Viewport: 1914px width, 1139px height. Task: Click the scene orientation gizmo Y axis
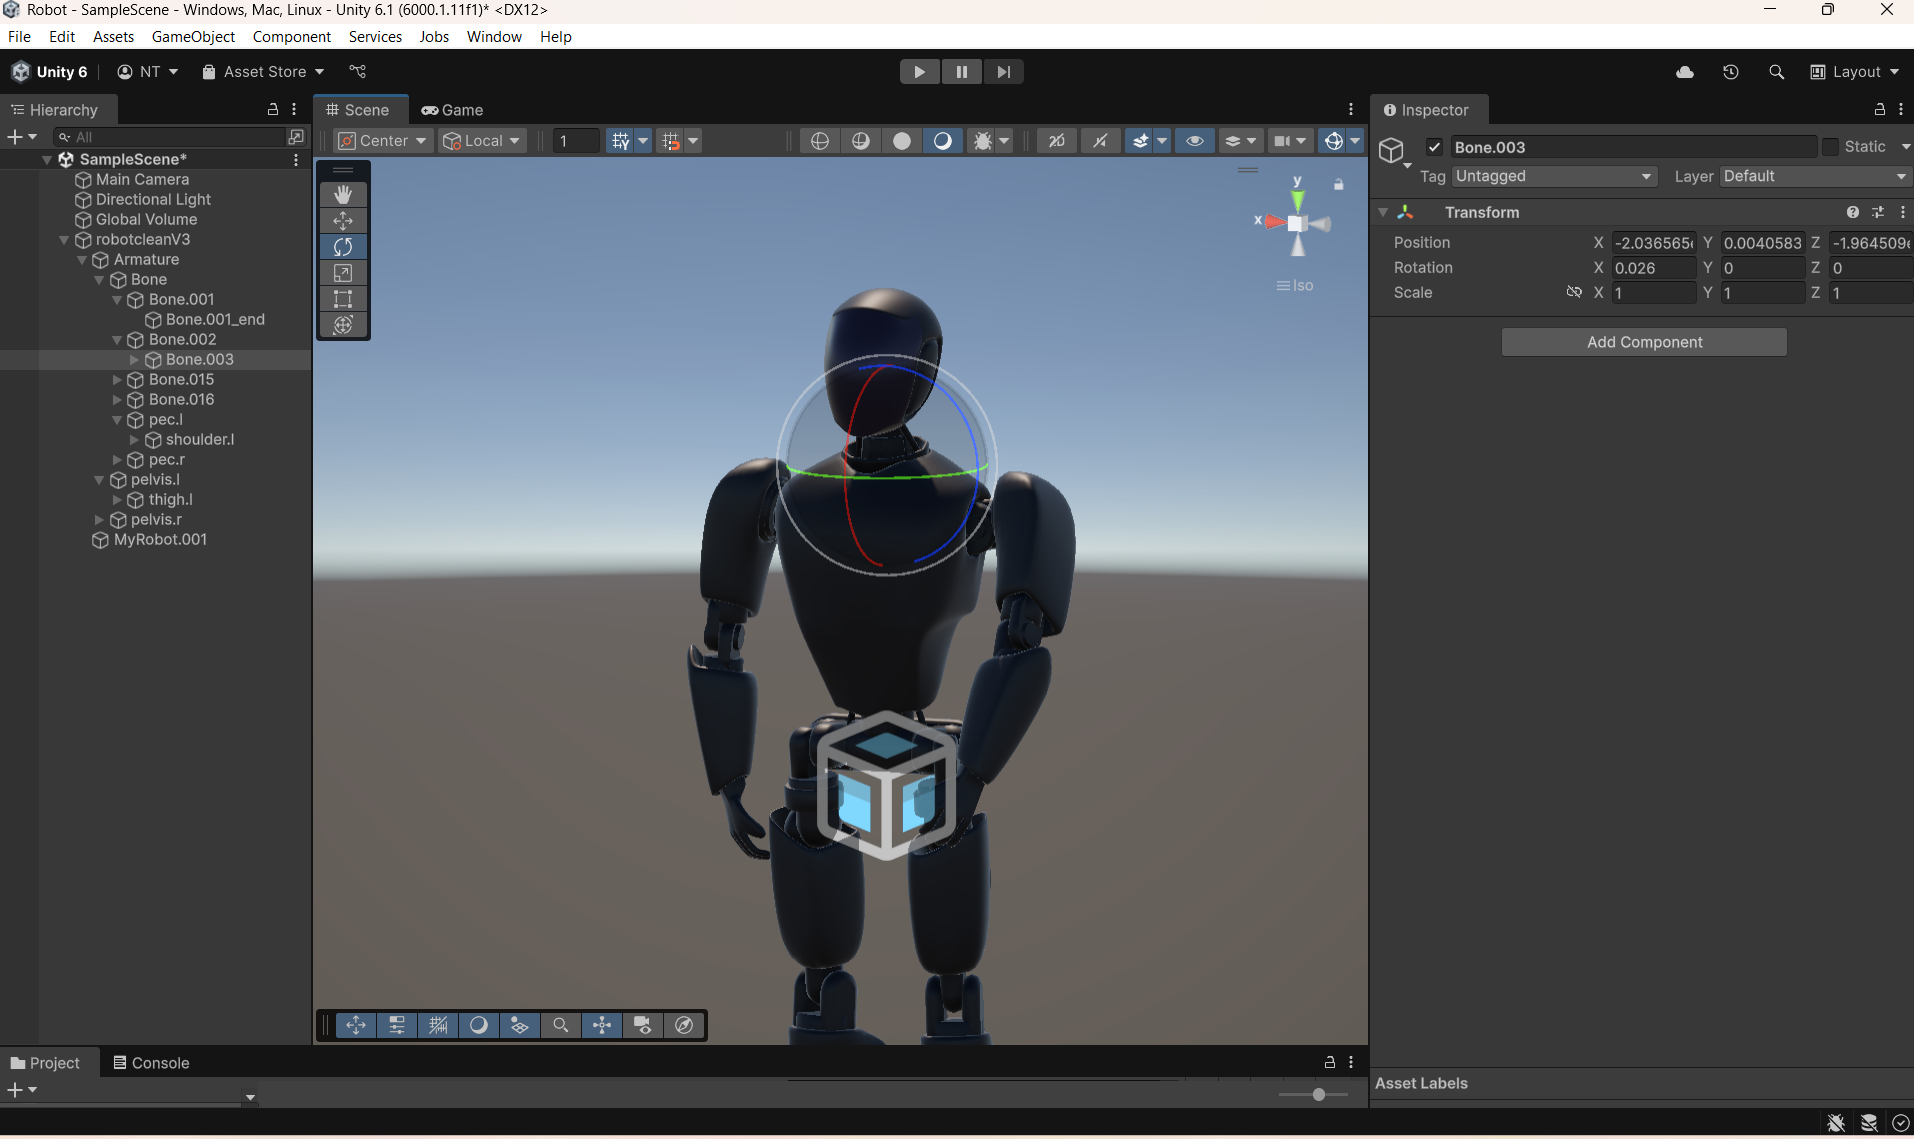click(1297, 199)
